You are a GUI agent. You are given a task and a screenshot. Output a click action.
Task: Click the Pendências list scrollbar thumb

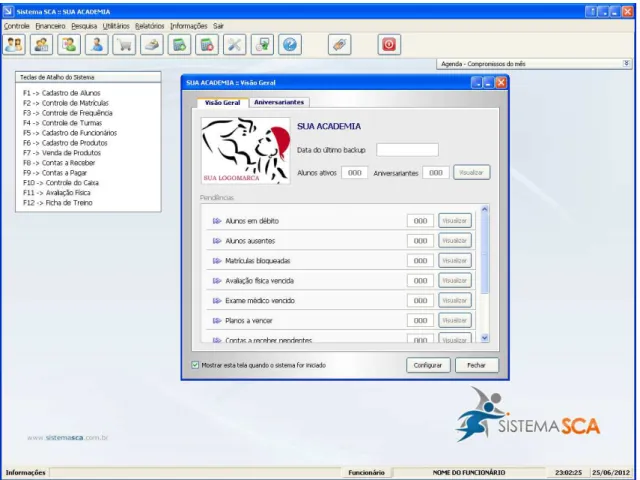484,253
